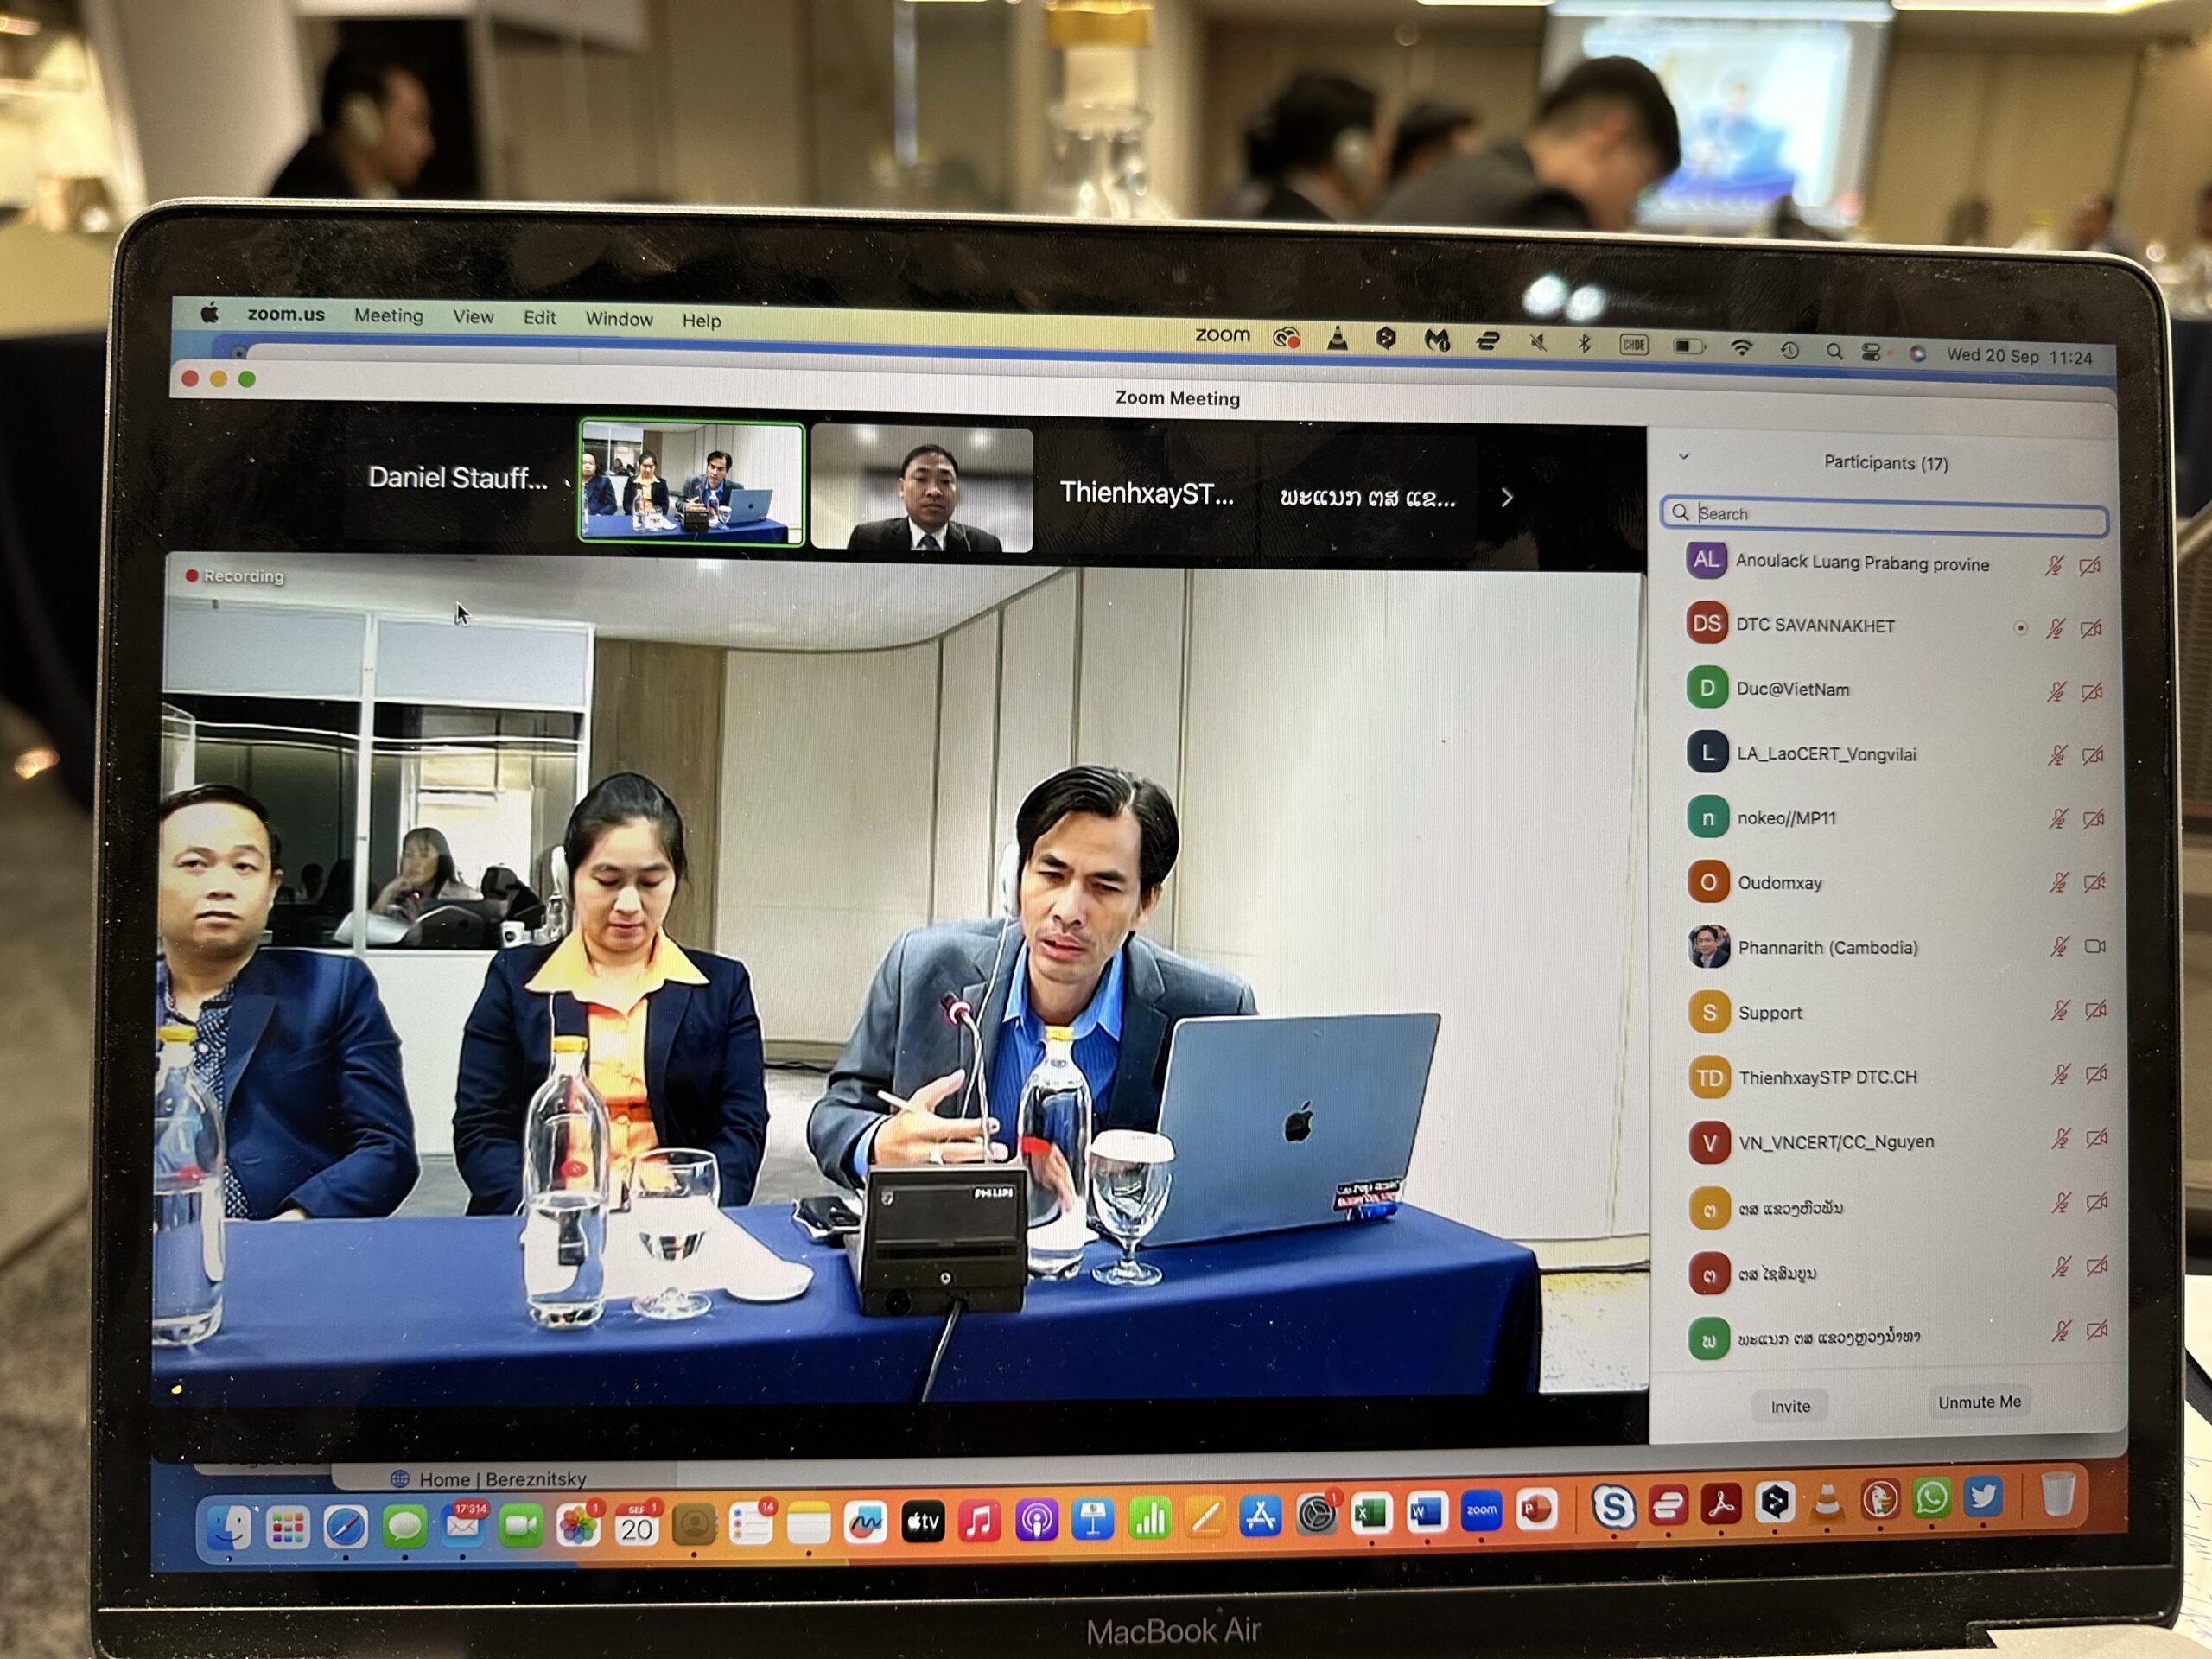Open App Store from the Dock
2212x1659 pixels.
[1261, 1518]
